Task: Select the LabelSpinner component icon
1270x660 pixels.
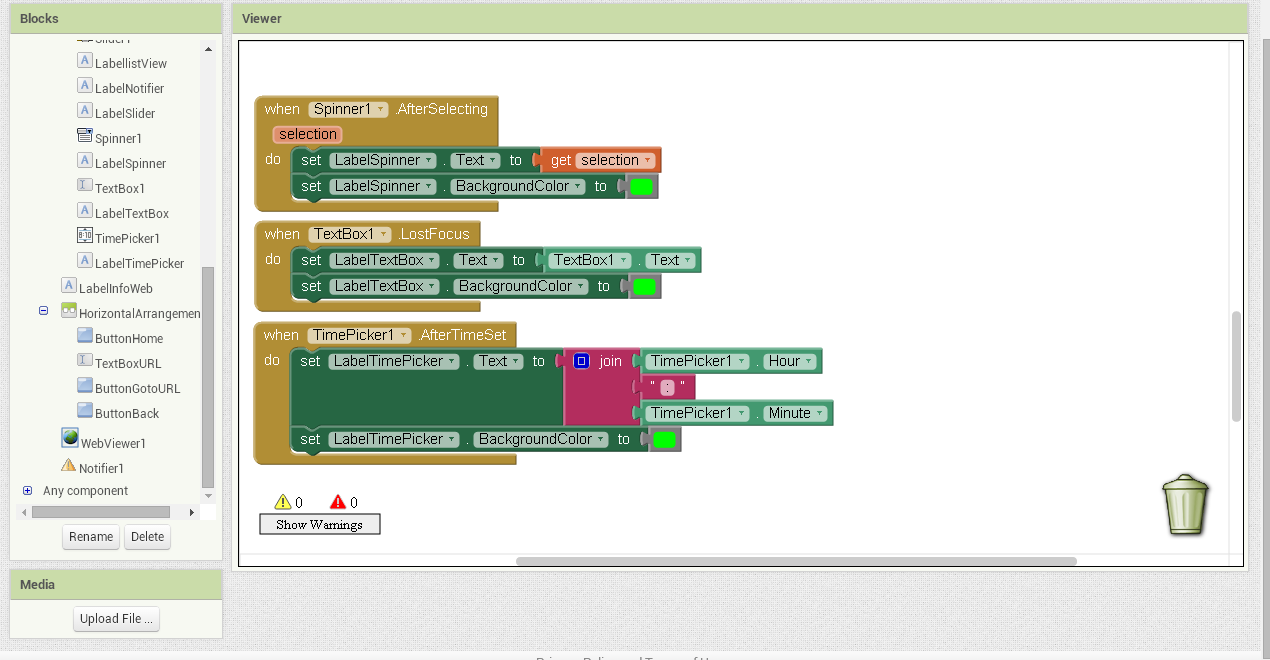Action: coord(85,161)
